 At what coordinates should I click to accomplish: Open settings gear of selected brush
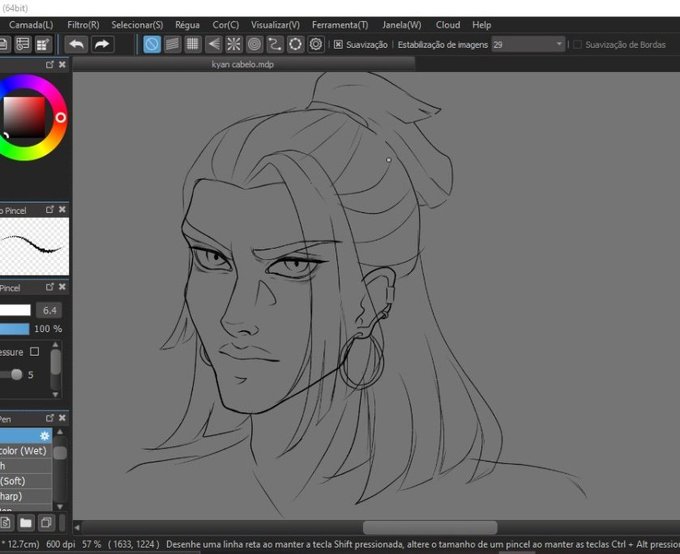tap(45, 436)
